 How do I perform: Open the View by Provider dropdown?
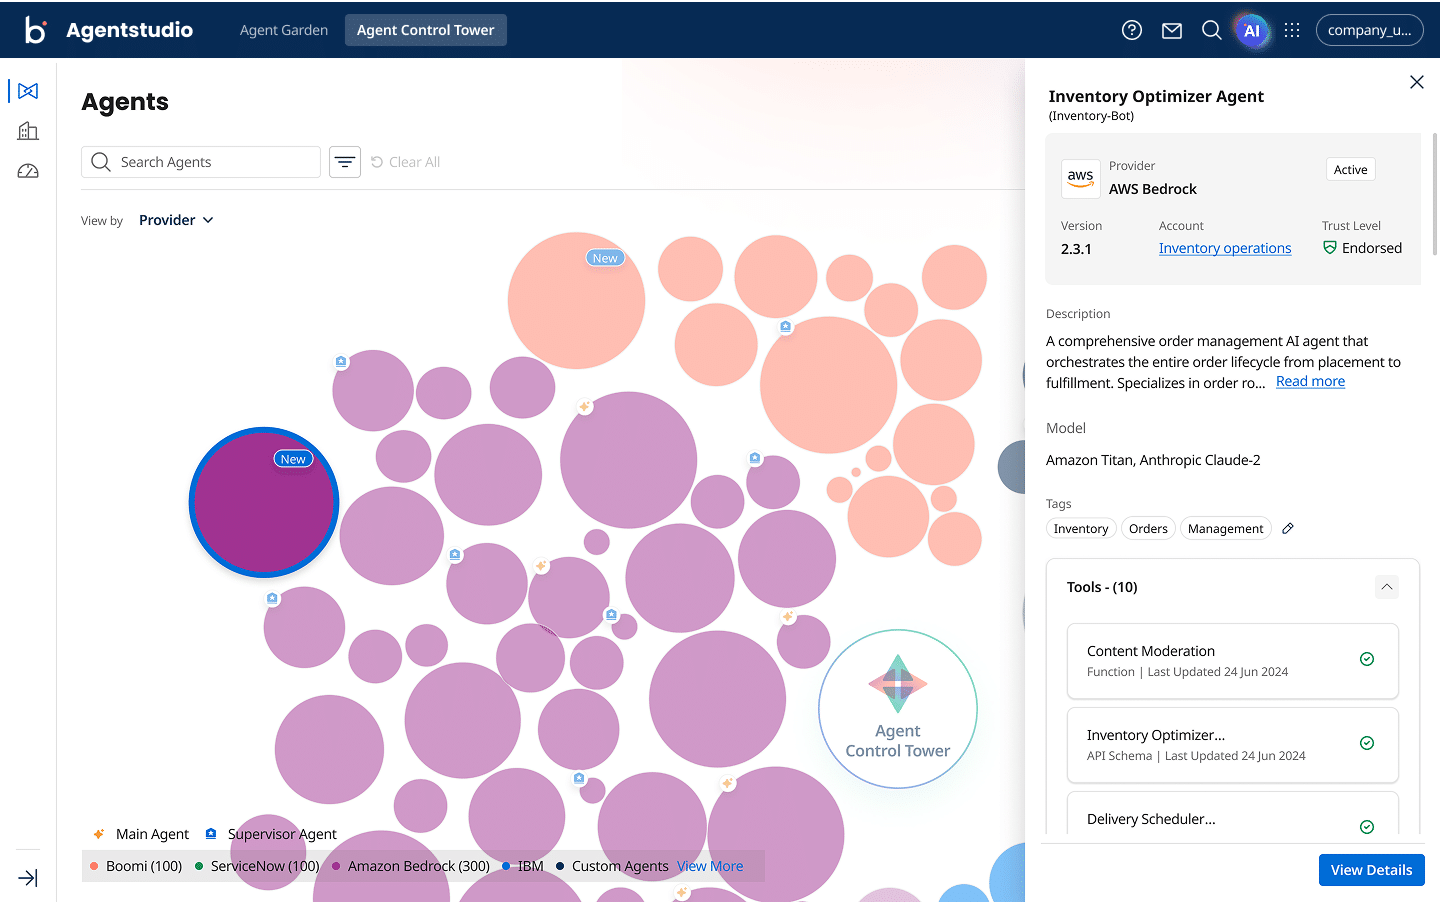[x=176, y=220]
